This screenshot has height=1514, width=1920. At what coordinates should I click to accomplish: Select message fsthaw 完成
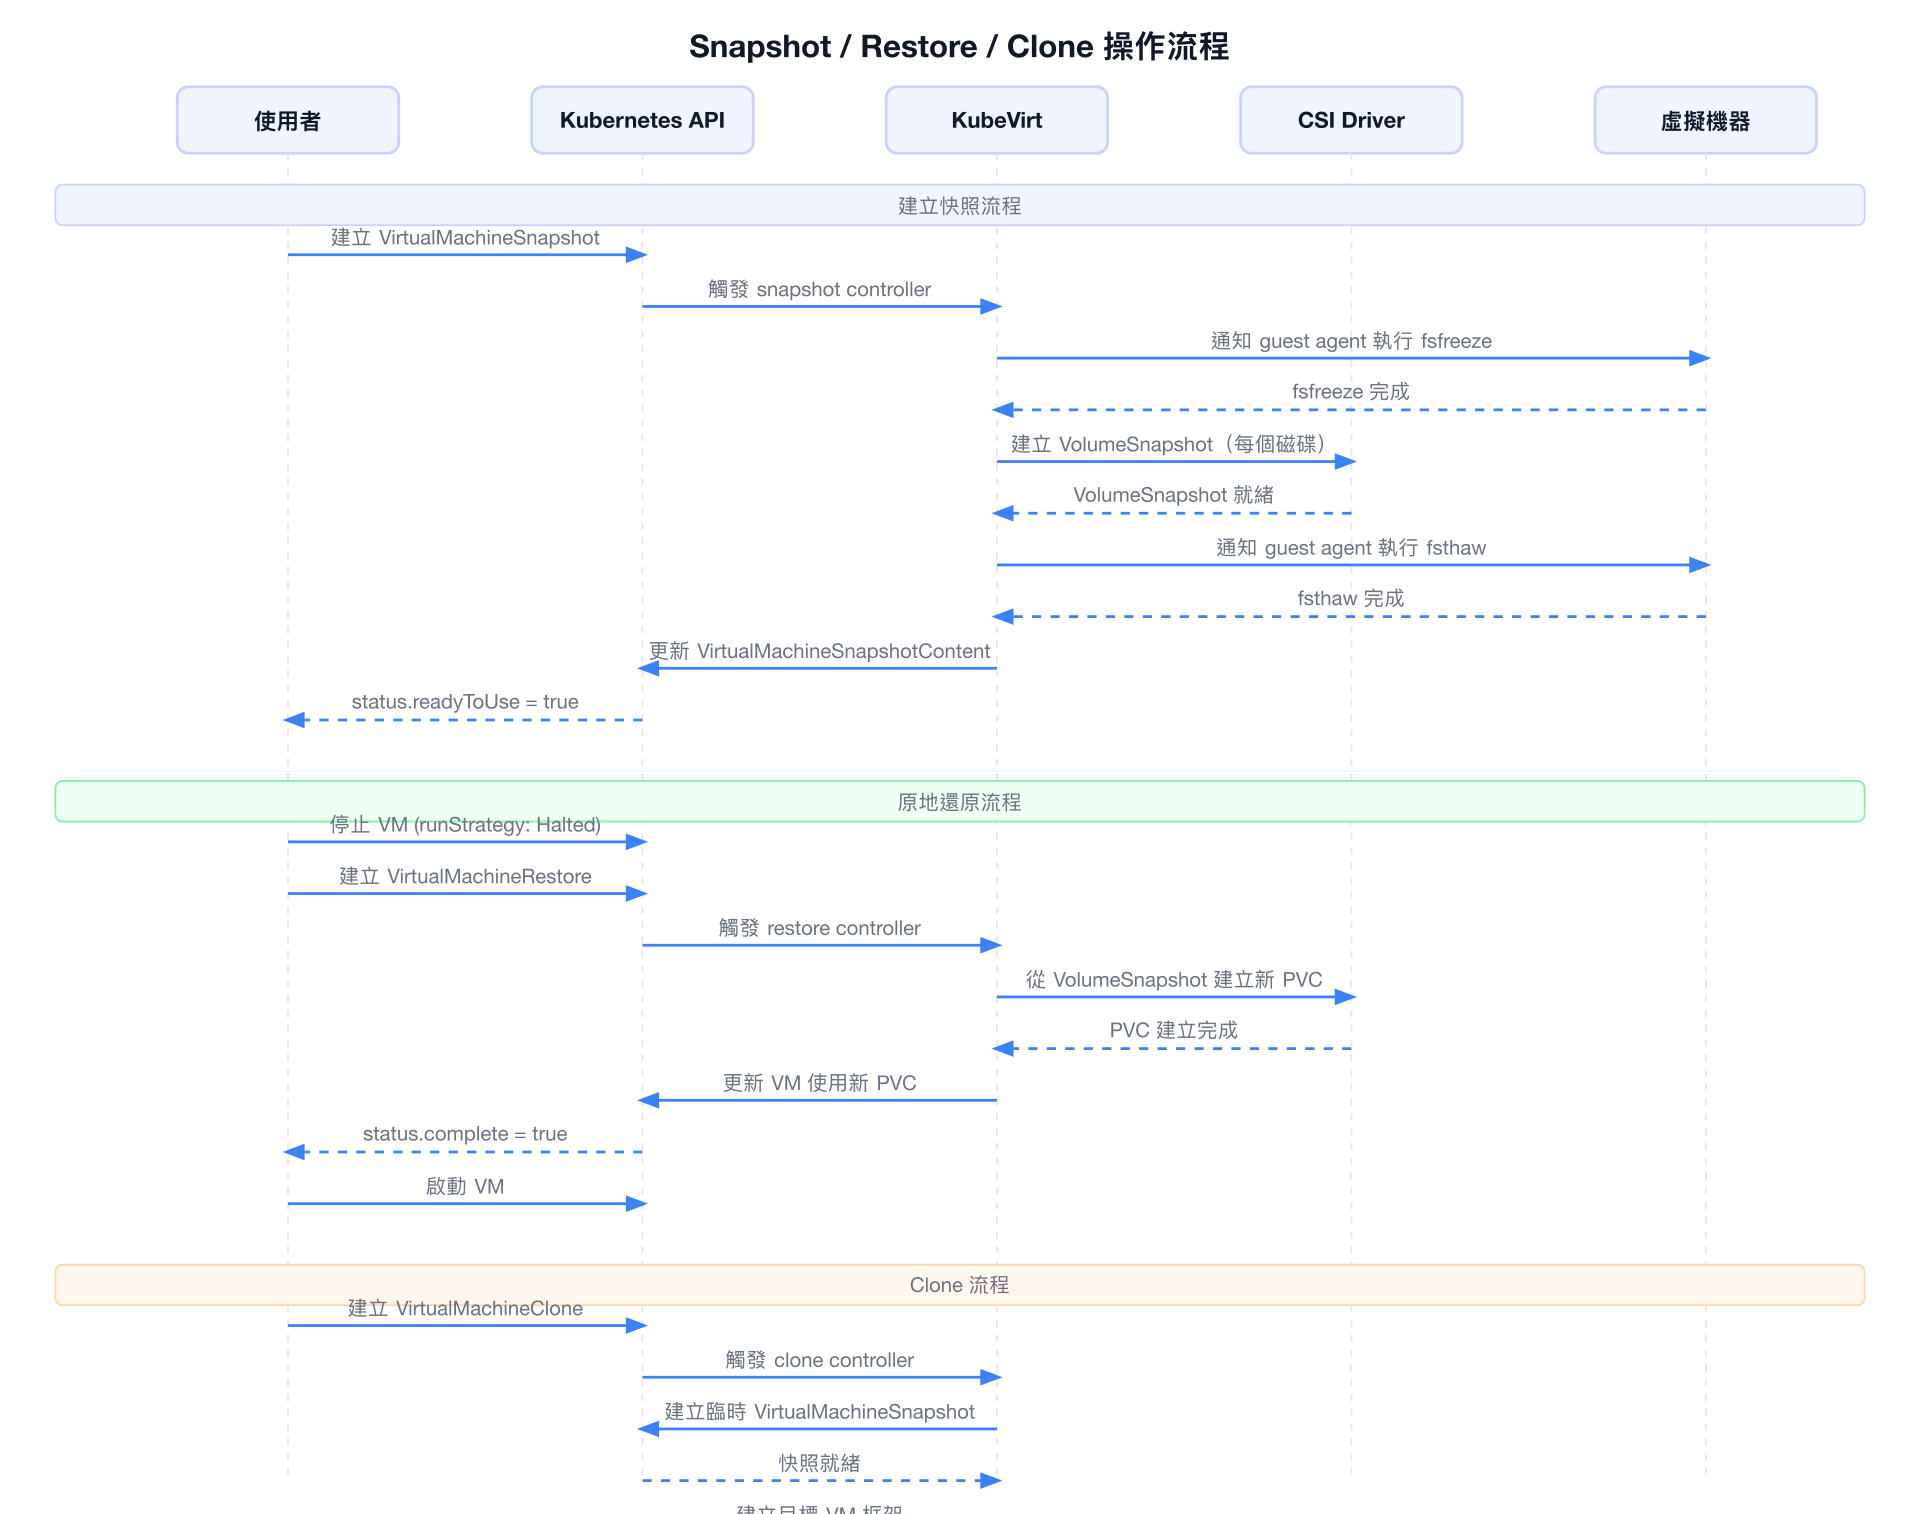coord(1351,599)
